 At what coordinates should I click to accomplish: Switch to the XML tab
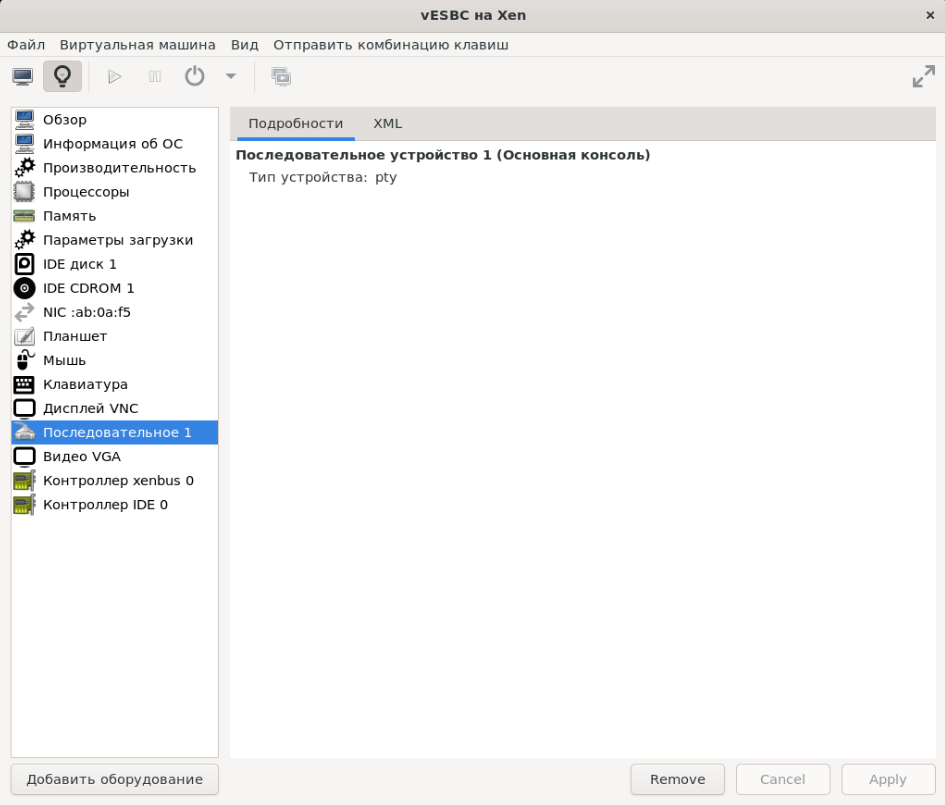coord(388,124)
